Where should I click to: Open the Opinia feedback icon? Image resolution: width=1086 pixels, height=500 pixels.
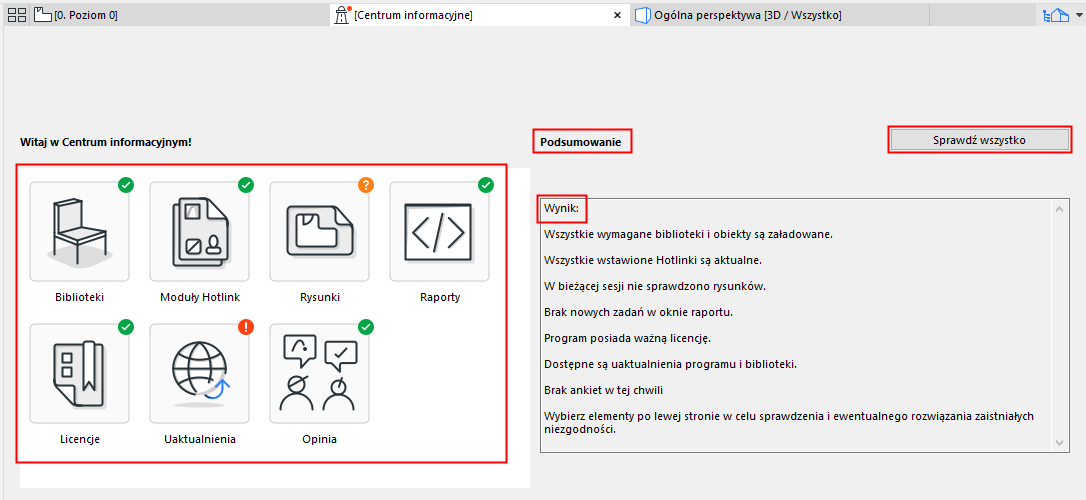click(319, 373)
